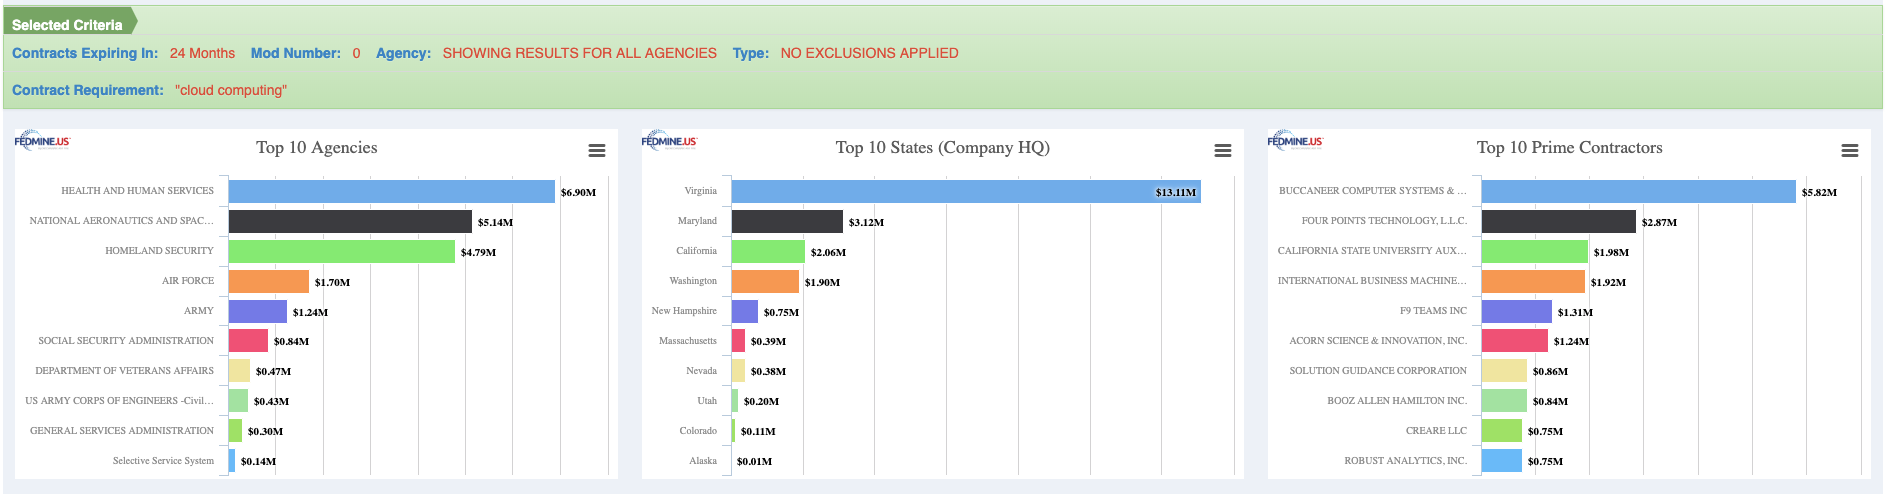Click the FEDMINE.US logo on the Agencies chart
This screenshot has width=1885, height=494.
coord(42,140)
